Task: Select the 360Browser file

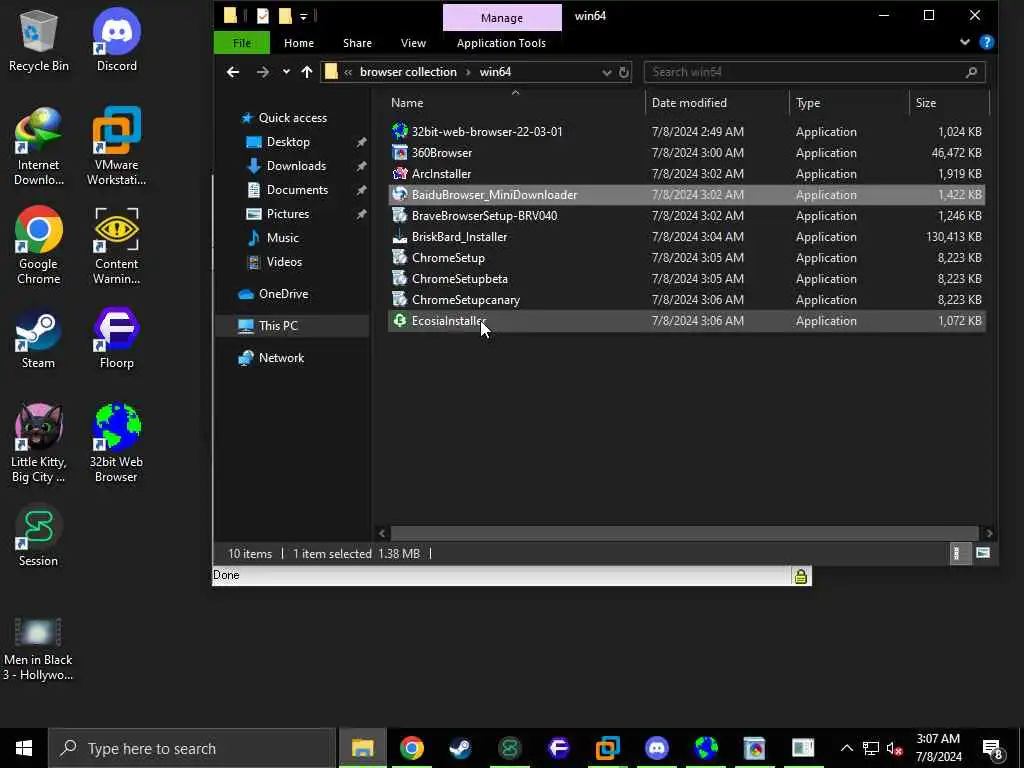Action: pos(686,153)
